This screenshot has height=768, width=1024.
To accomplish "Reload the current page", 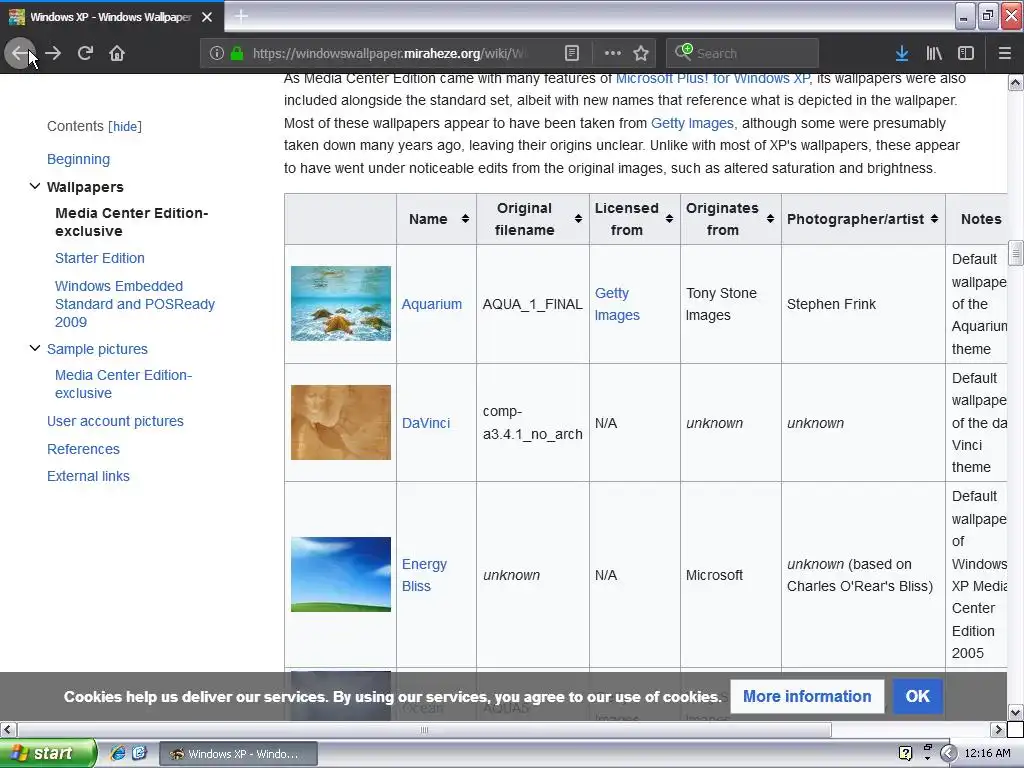I will click(86, 53).
